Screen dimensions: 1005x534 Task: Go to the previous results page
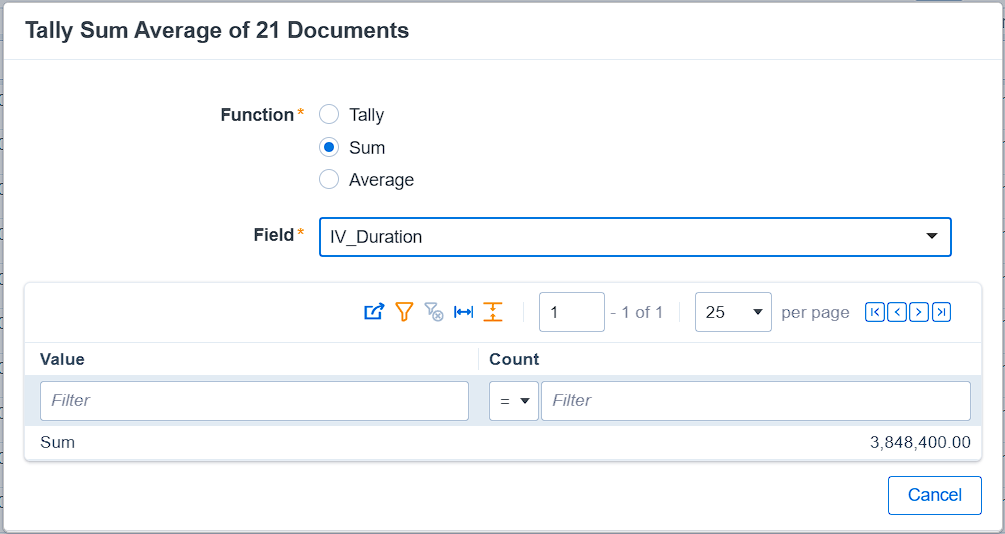point(897,312)
